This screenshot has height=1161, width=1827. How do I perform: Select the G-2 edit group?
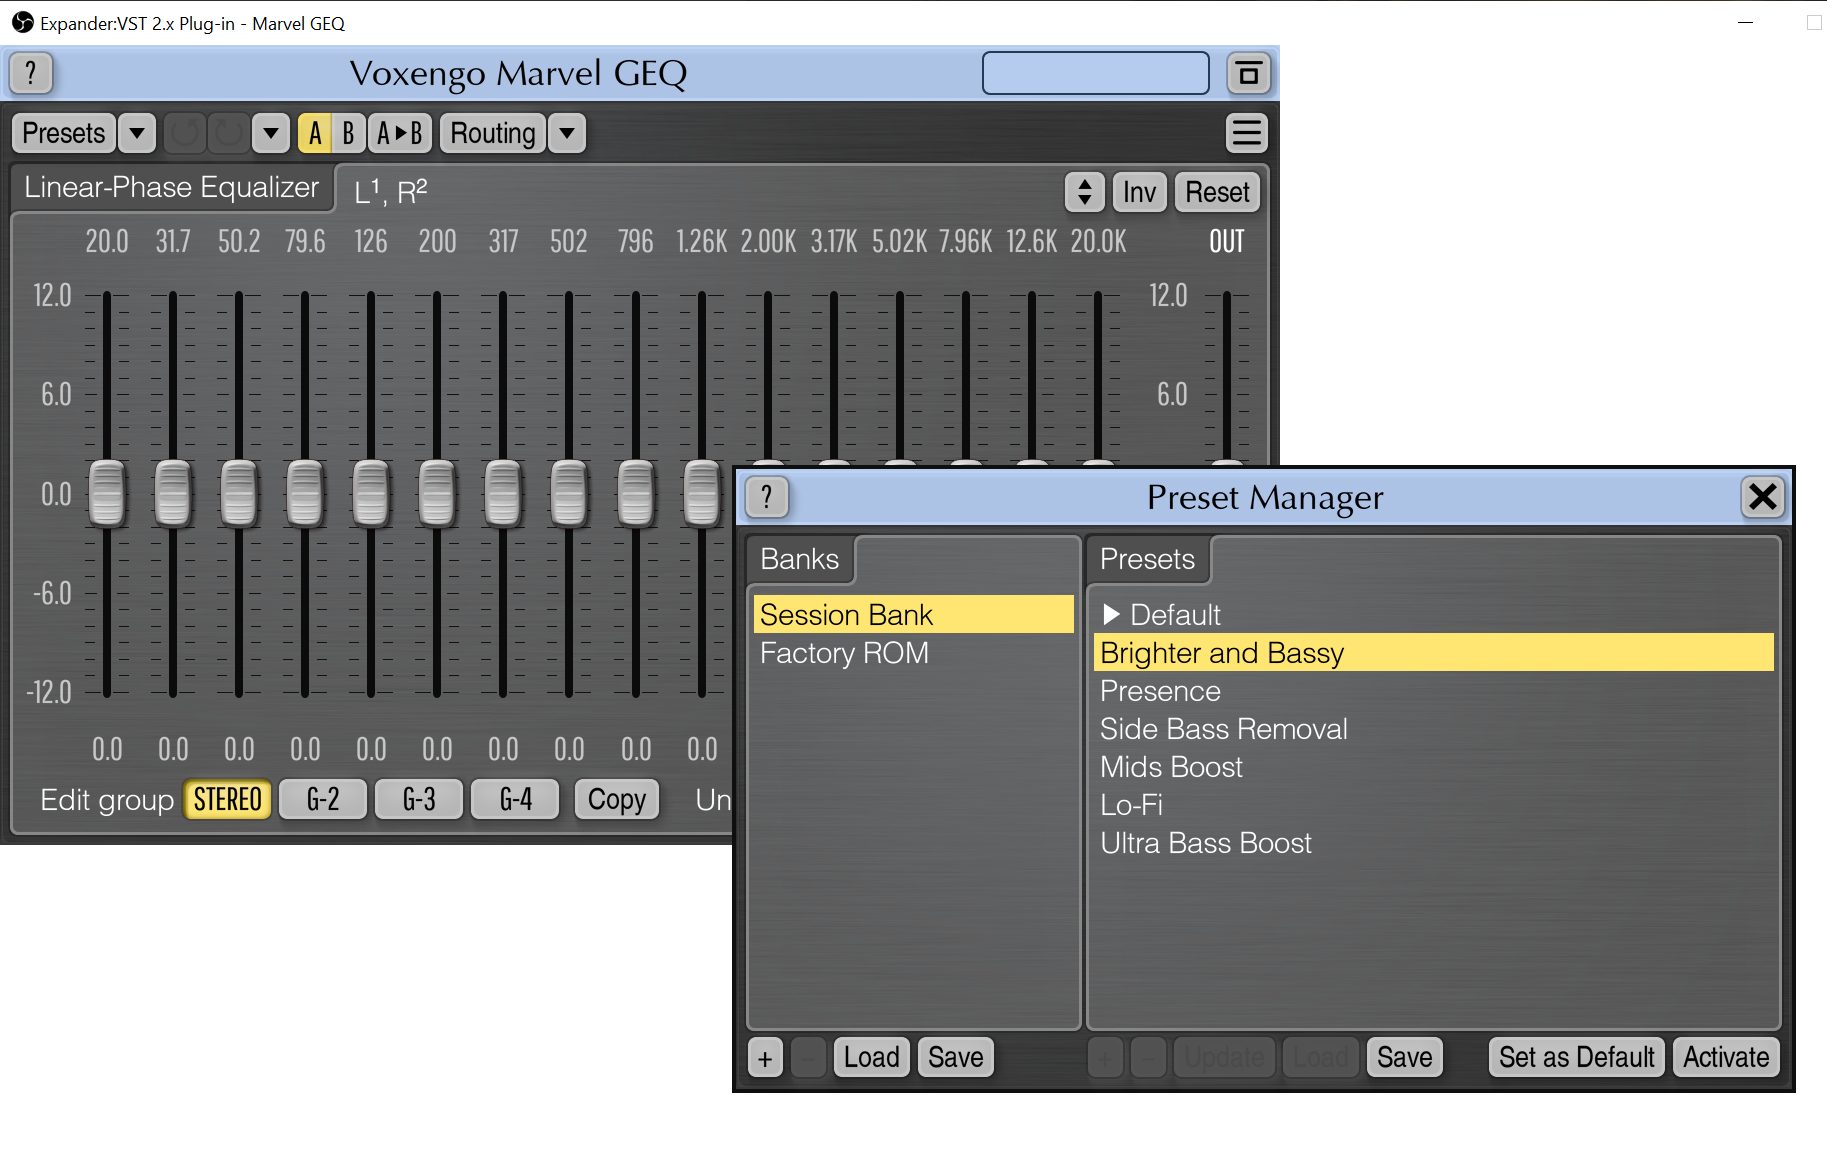pos(323,800)
